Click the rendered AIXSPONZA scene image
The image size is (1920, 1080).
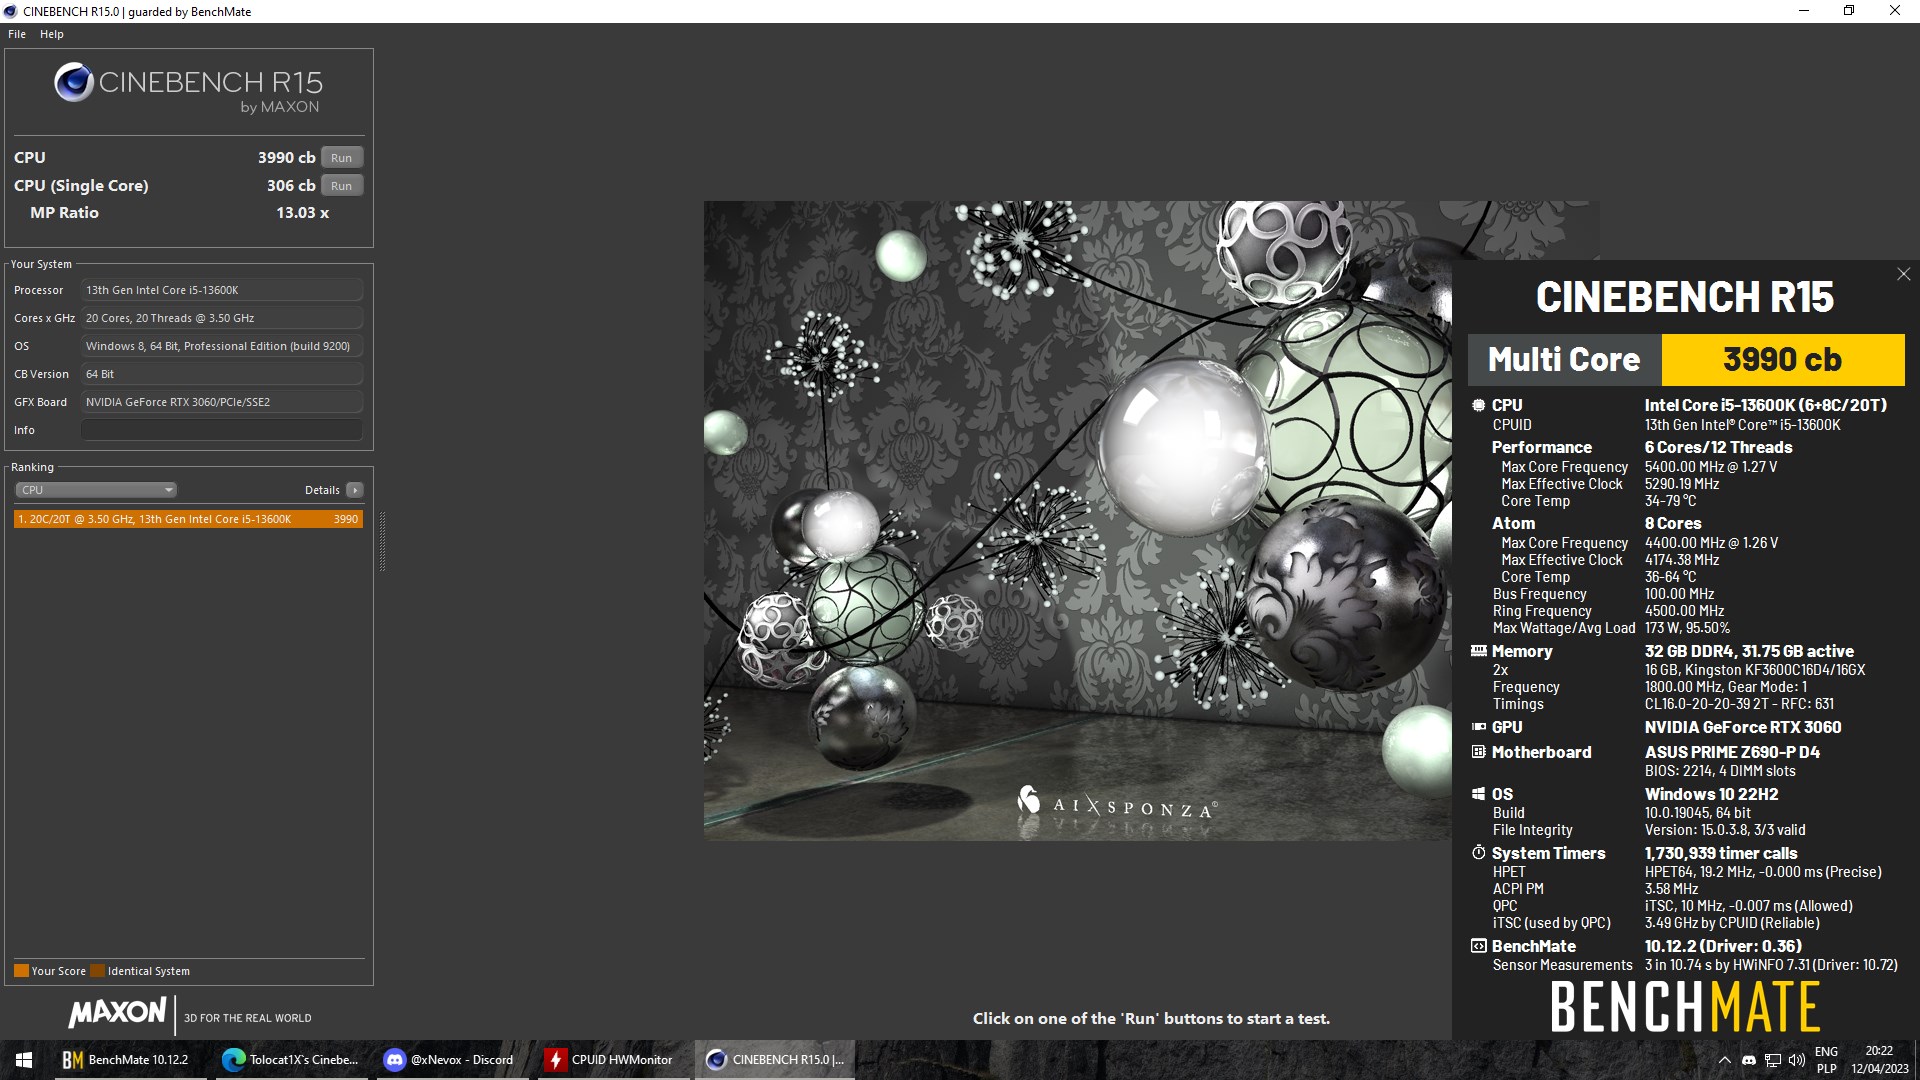(x=1078, y=520)
